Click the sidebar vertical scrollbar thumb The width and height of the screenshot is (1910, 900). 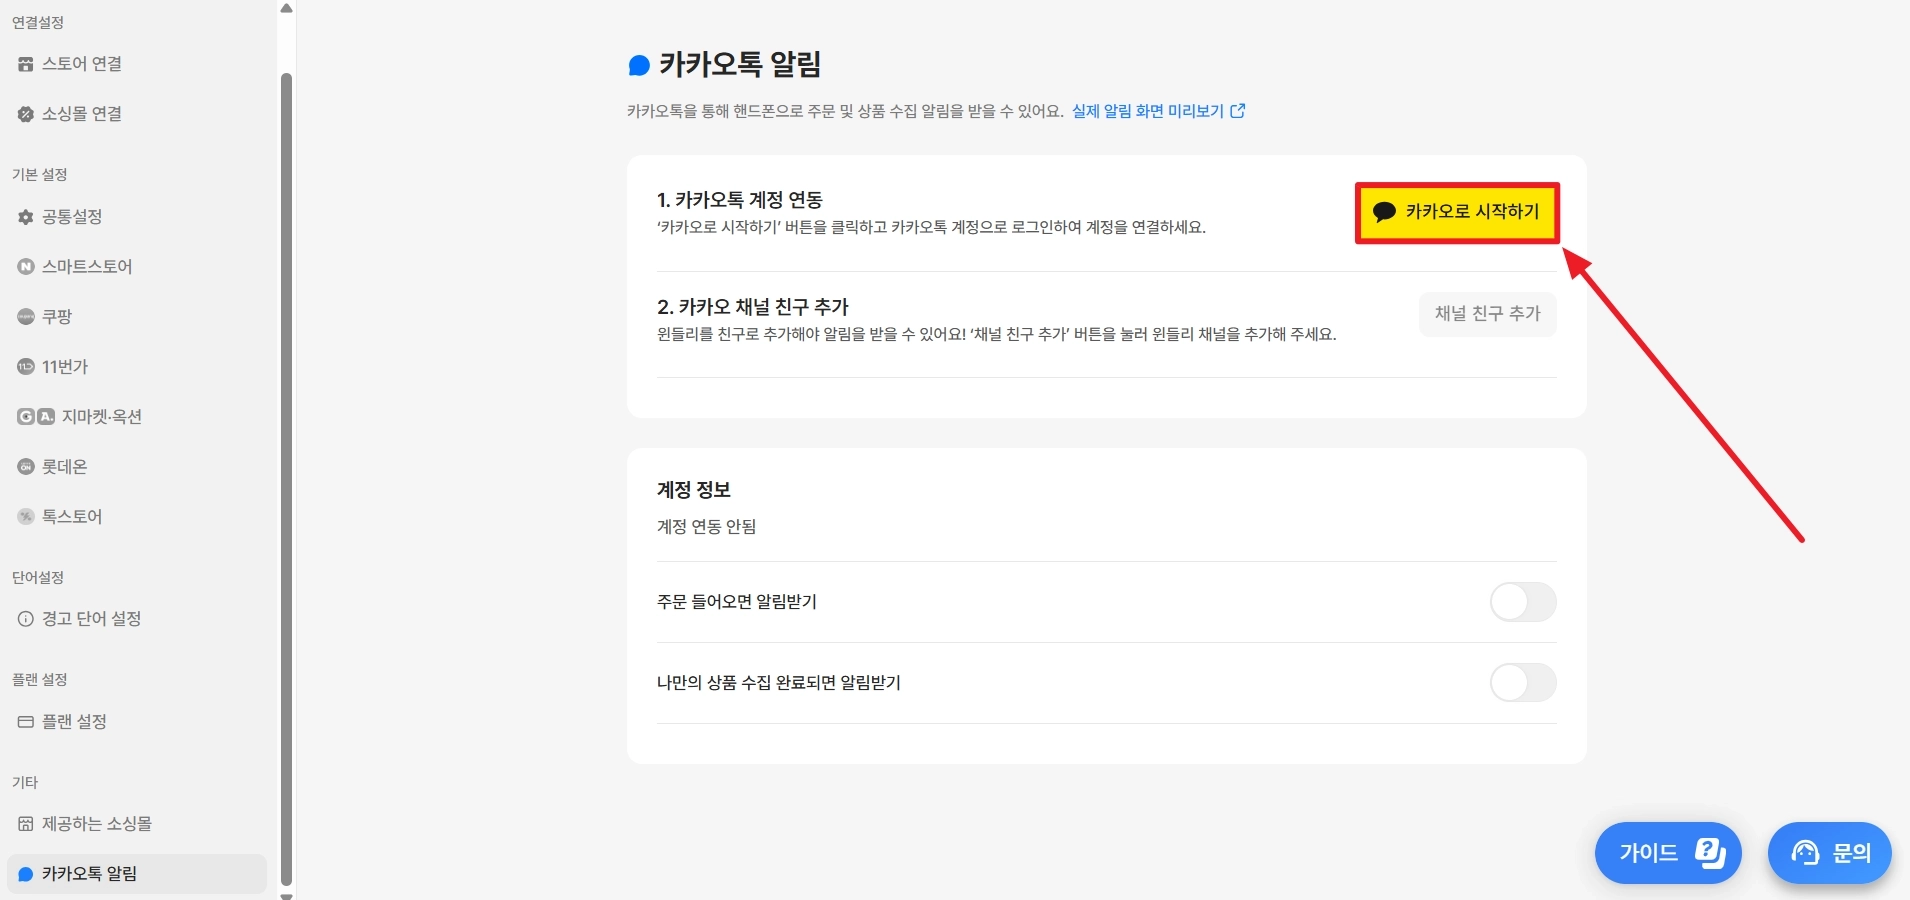tap(287, 480)
